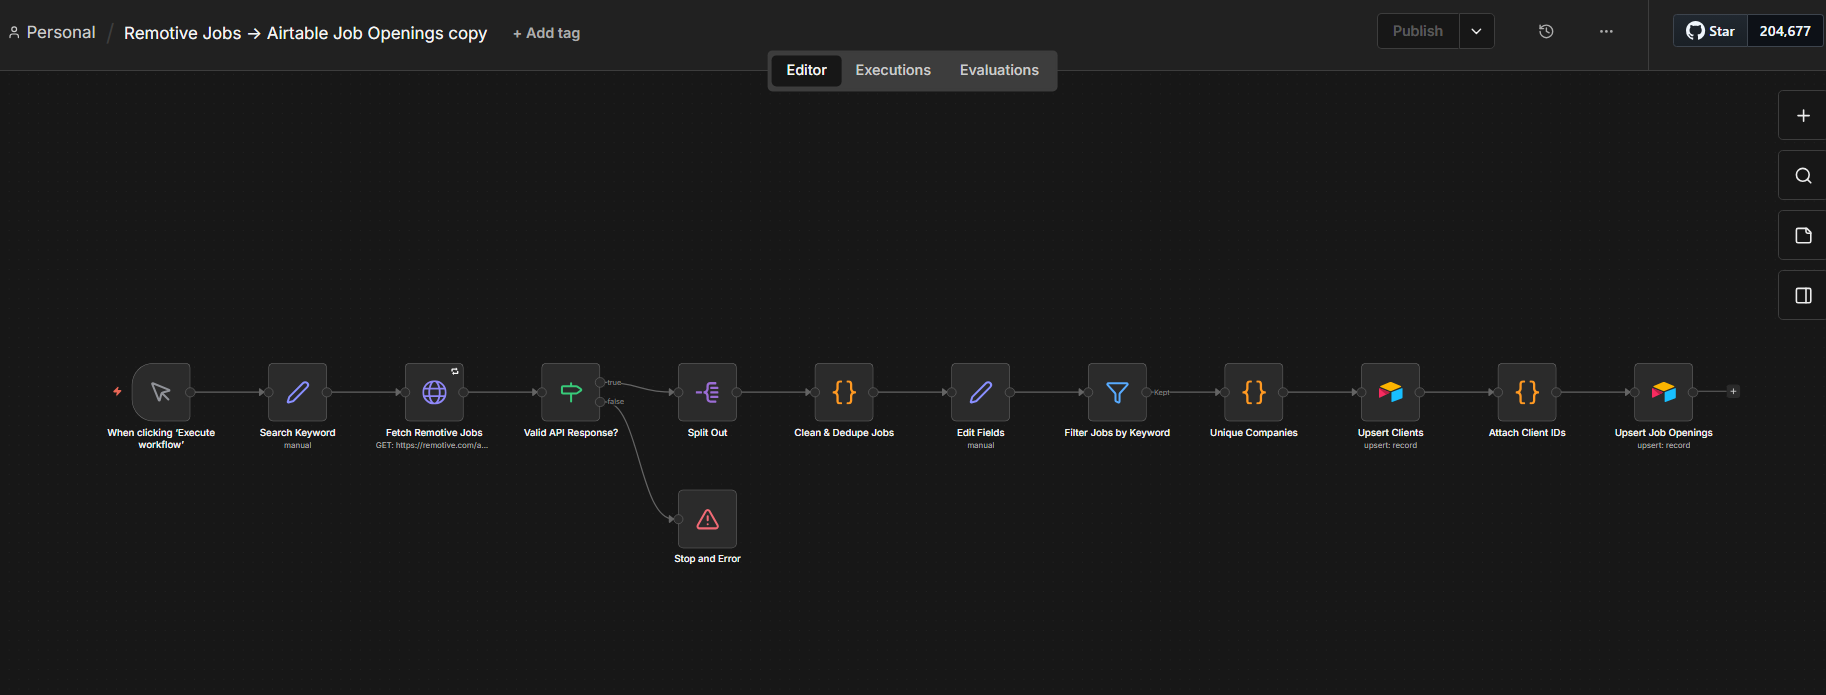The image size is (1826, 695).
Task: Click the Unique Companies label
Action: (1254, 433)
